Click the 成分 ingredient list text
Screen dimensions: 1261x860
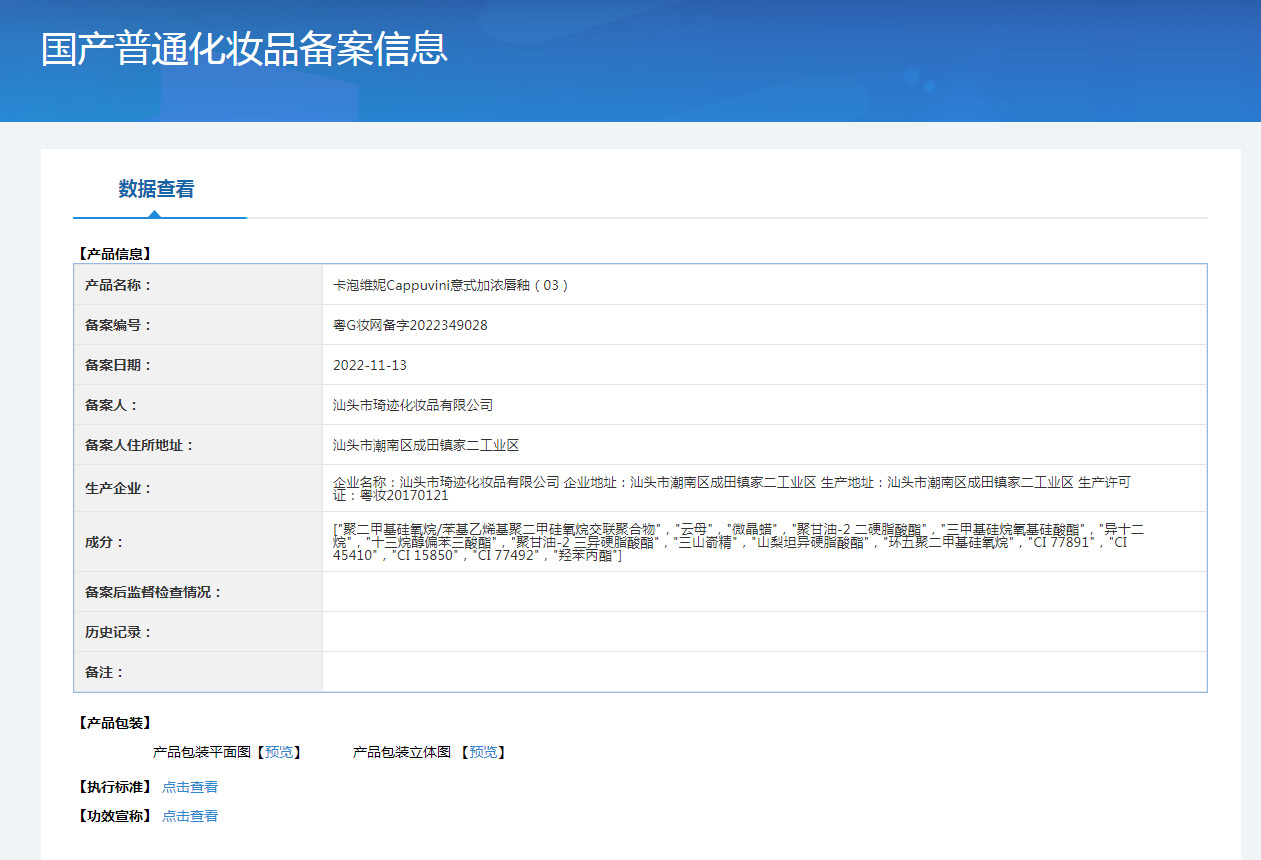point(738,542)
